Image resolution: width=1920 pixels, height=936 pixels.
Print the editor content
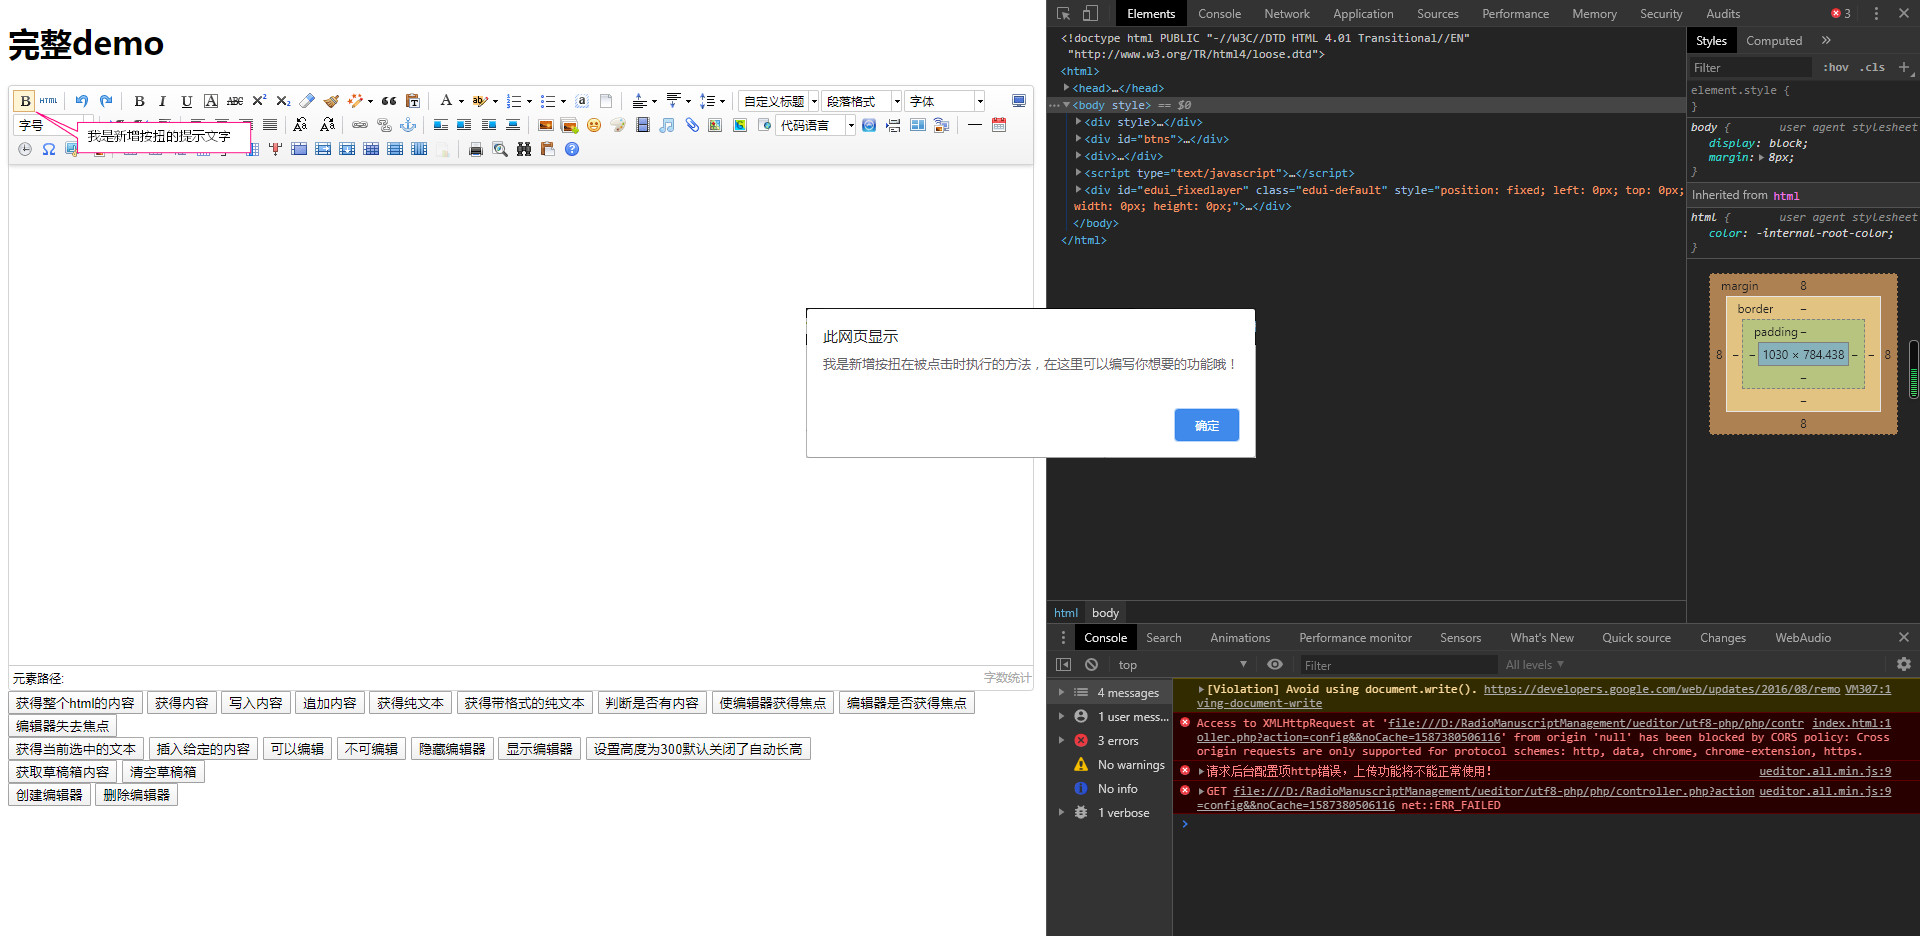476,149
